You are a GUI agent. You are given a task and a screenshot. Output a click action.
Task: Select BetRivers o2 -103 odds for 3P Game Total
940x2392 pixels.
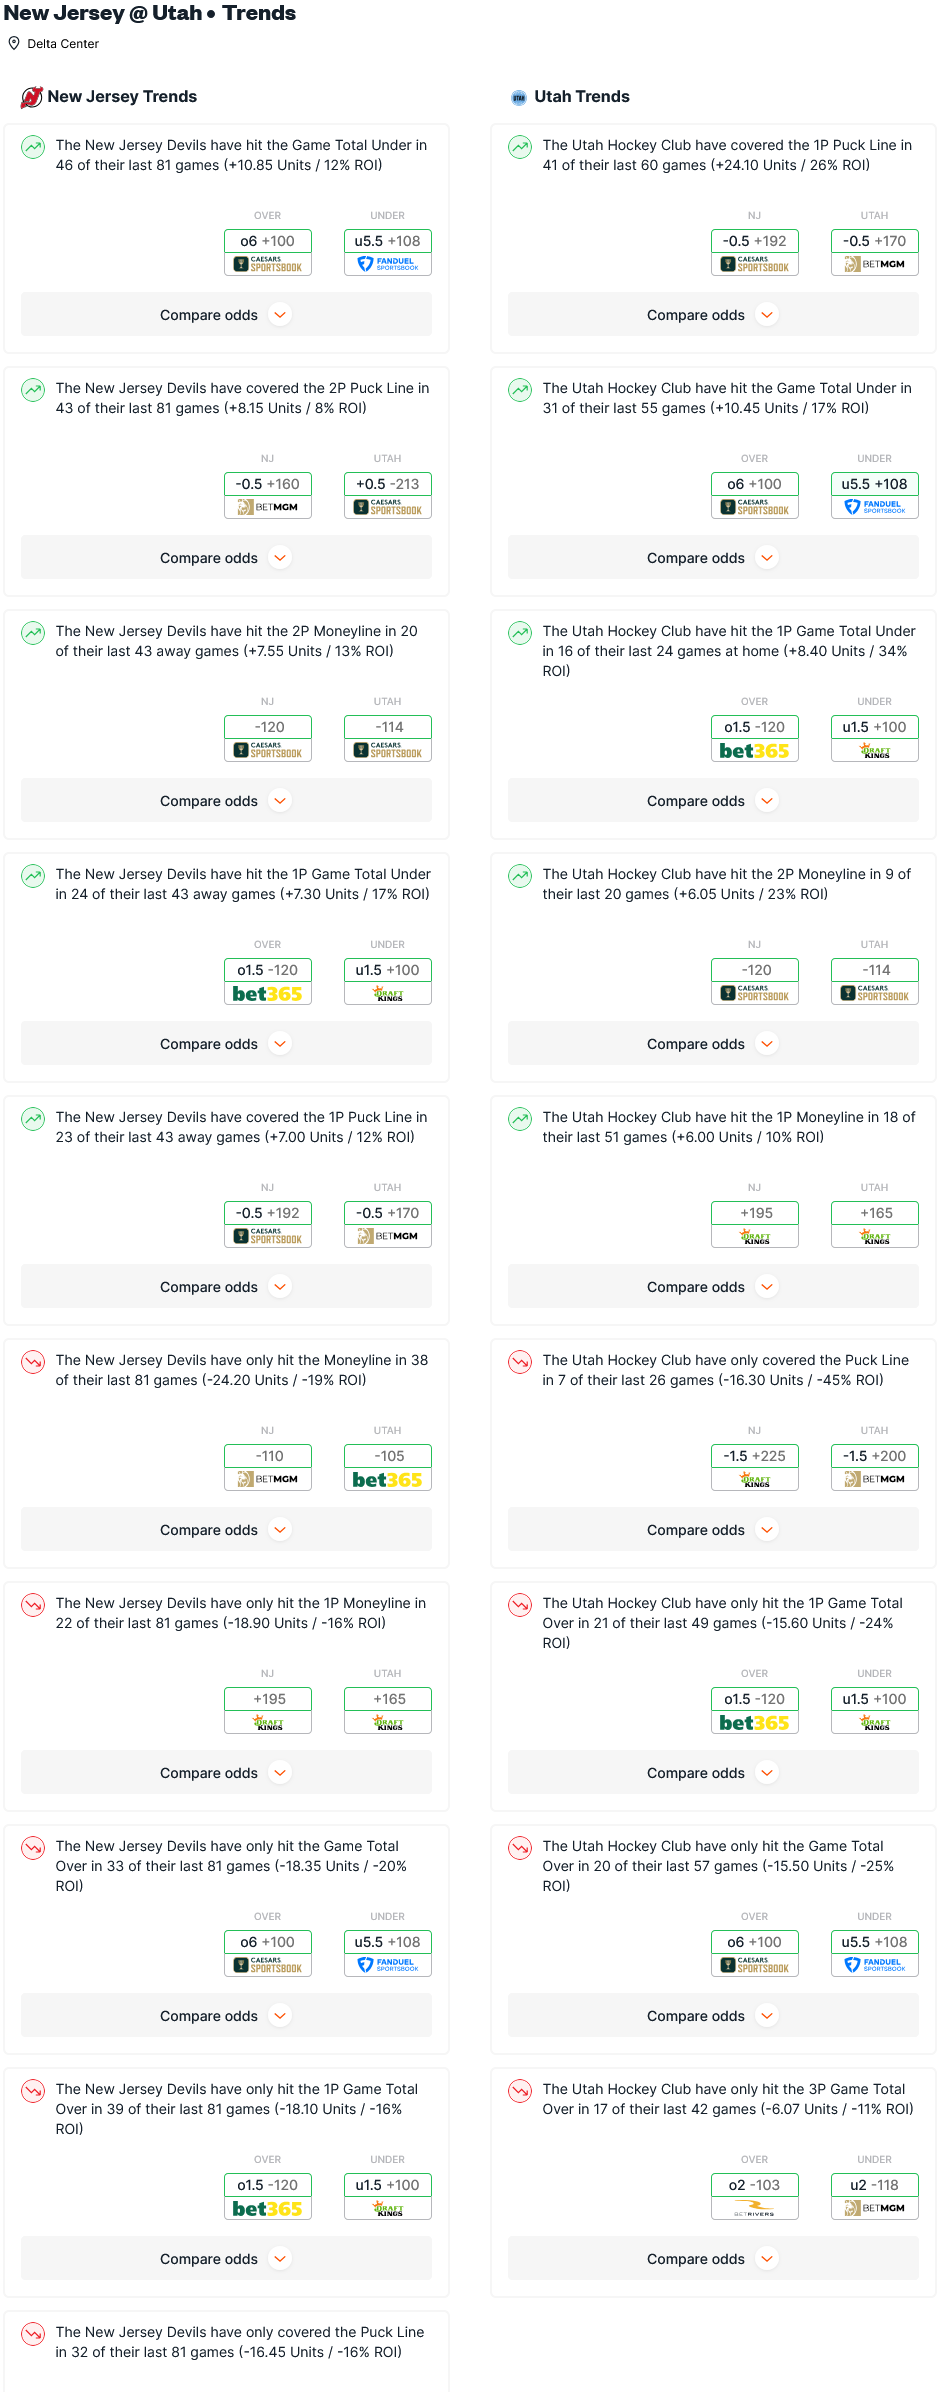tap(755, 2196)
